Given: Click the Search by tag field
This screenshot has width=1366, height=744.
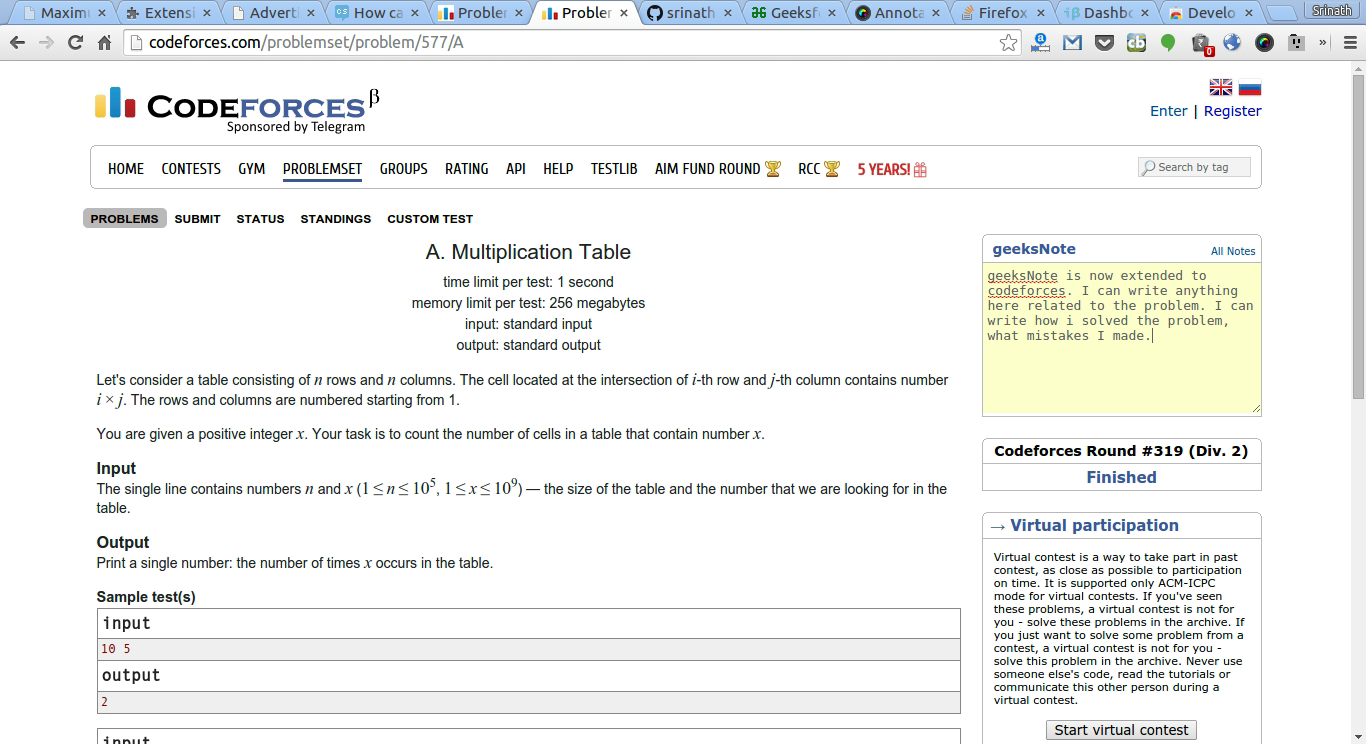Looking at the screenshot, I should point(1194,167).
